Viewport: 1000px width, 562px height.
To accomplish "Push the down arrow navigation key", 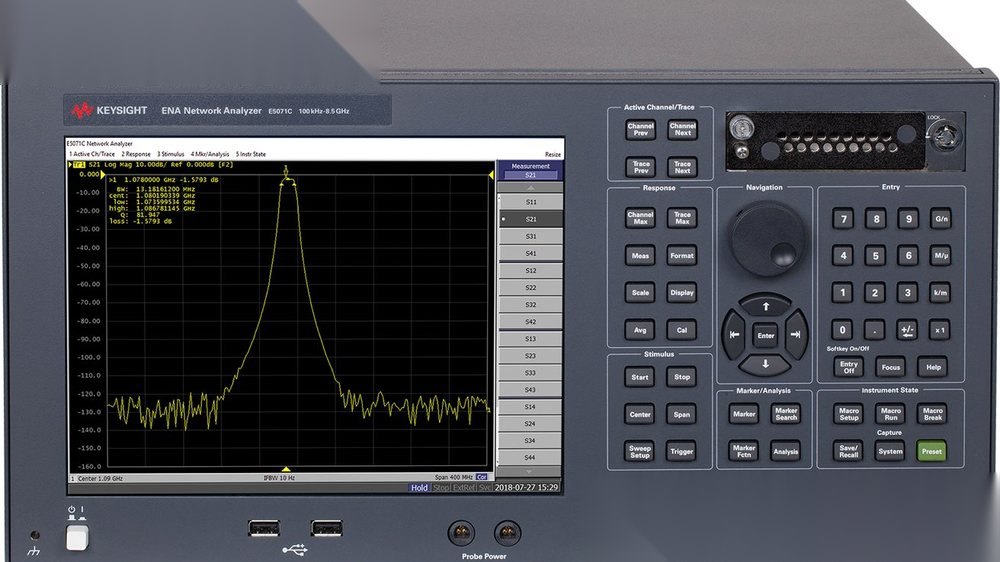I will point(765,364).
